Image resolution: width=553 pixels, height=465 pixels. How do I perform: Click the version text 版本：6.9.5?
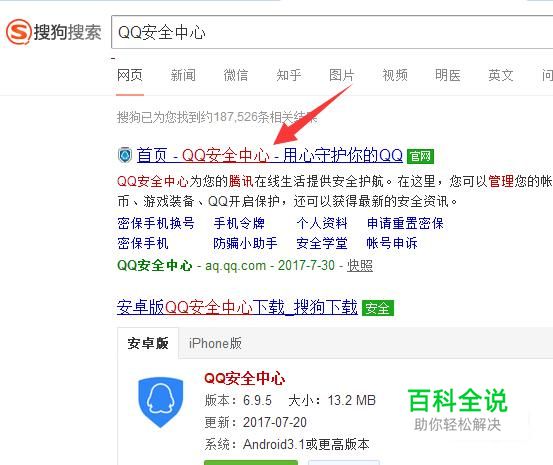(238, 400)
